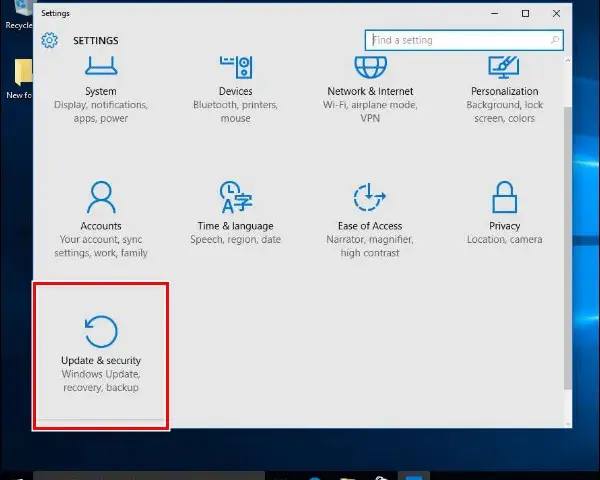Screen dimensions: 600x480
Task: Open Update & security settings
Action: [x=101, y=354]
